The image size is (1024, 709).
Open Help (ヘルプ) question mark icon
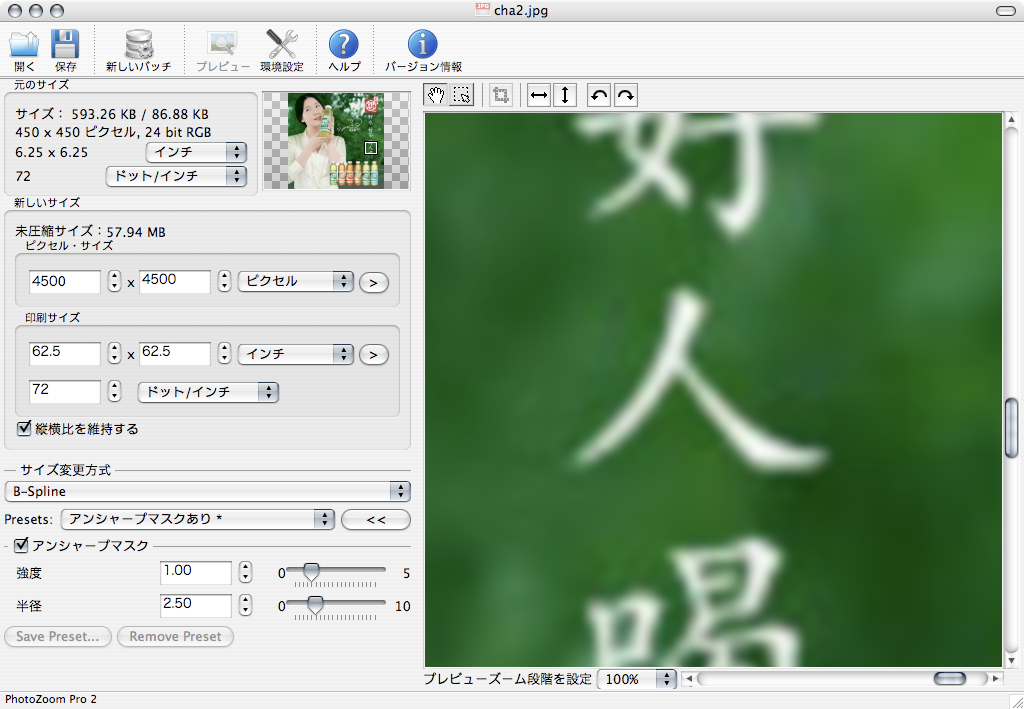(x=344, y=44)
